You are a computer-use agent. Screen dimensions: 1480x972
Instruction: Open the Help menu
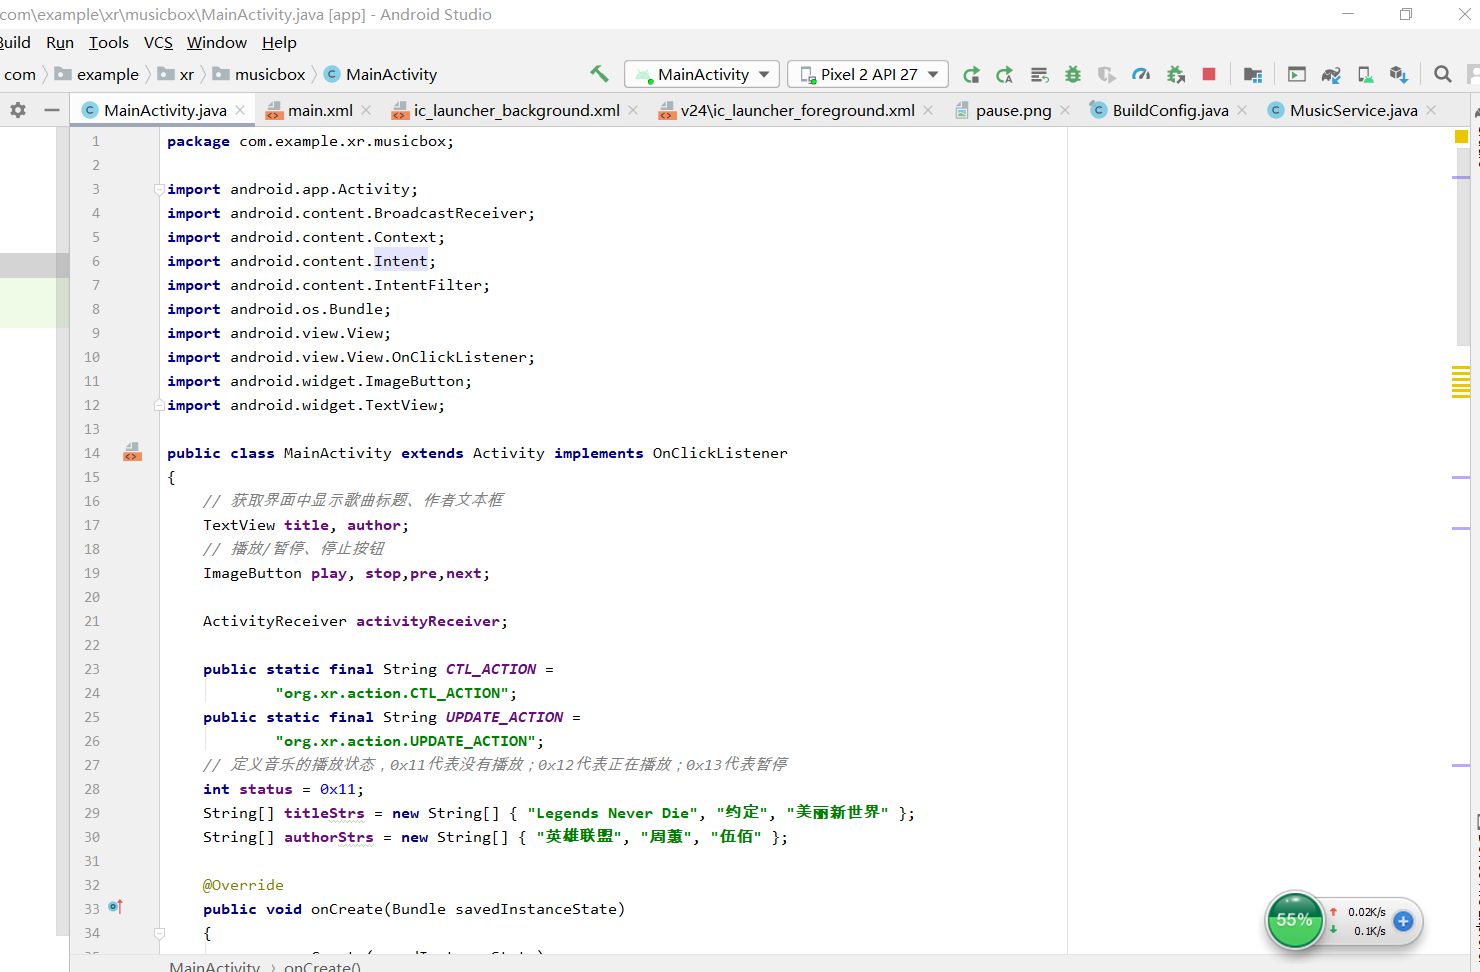279,42
